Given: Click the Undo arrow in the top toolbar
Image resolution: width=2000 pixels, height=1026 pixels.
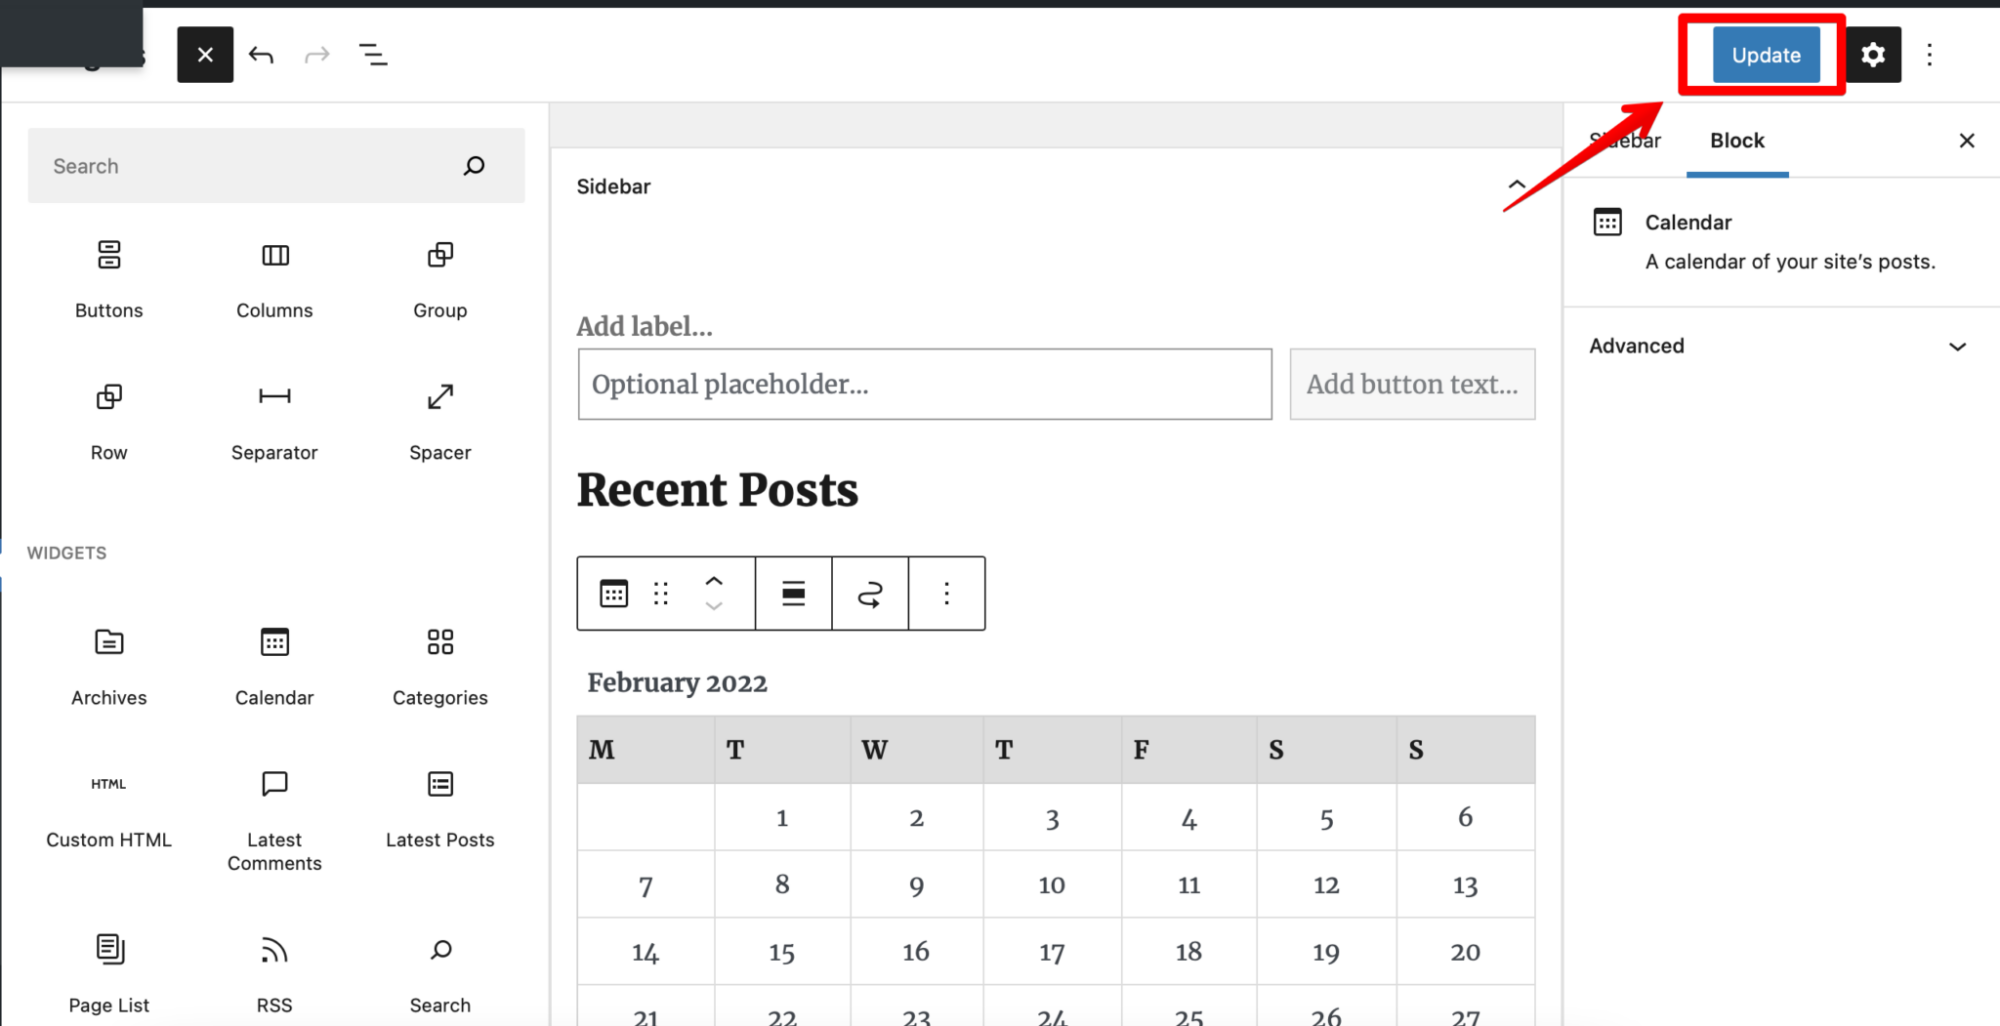Looking at the screenshot, I should pos(261,55).
